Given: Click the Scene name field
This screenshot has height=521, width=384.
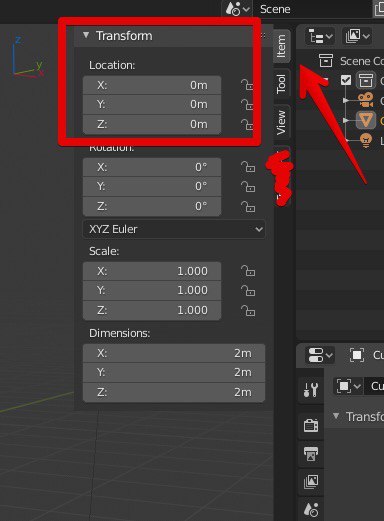Looking at the screenshot, I should coord(312,9).
